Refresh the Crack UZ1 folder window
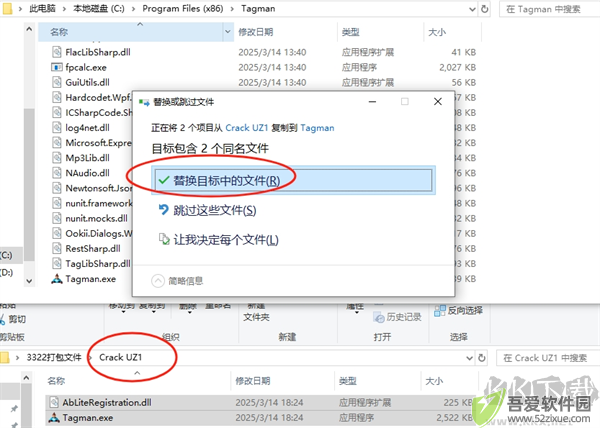The width and height of the screenshot is (600, 428). pos(482,358)
